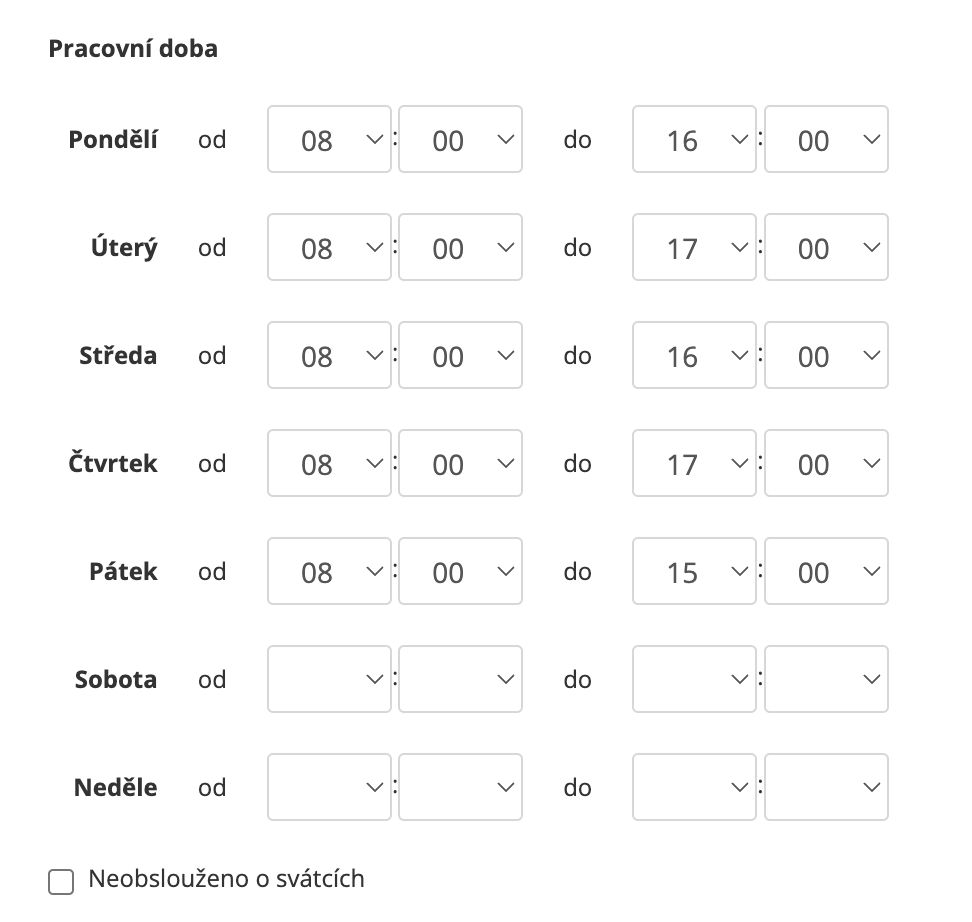Viewport: 972px width, 922px height.
Task: Open Neděle start minutes dropdown
Action: coord(460,788)
